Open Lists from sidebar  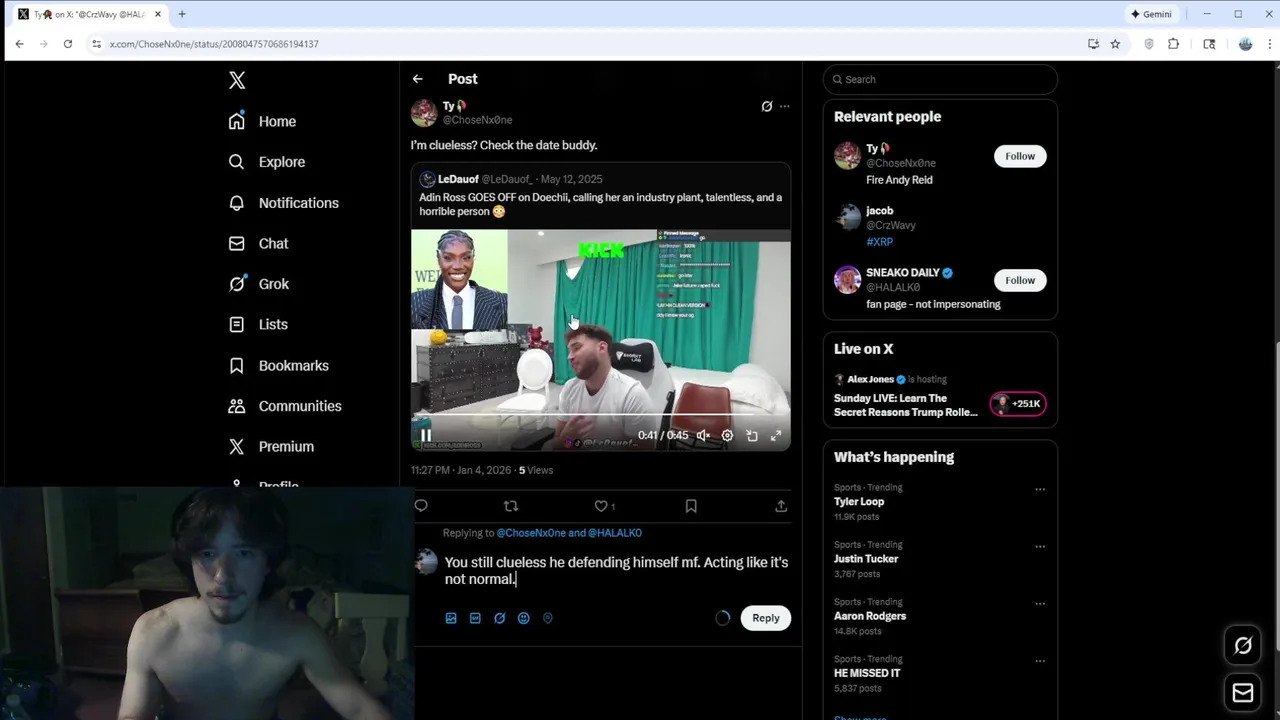(x=258, y=324)
